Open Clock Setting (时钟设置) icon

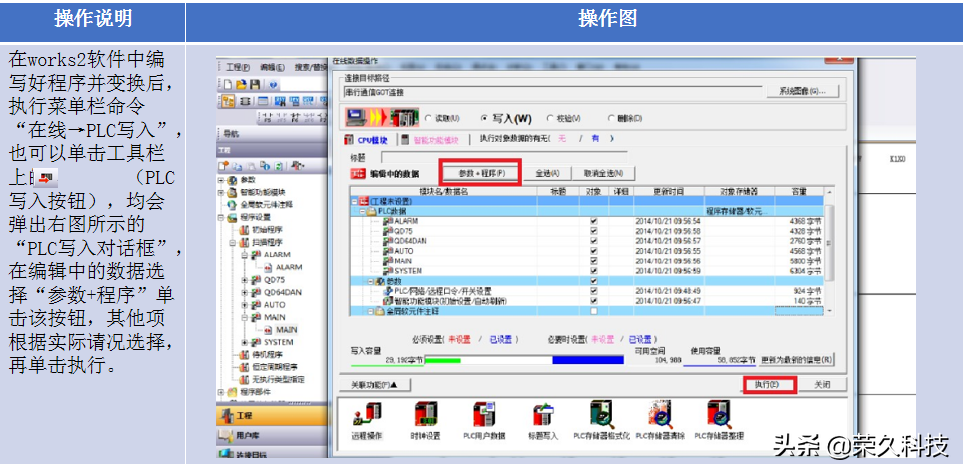point(426,420)
